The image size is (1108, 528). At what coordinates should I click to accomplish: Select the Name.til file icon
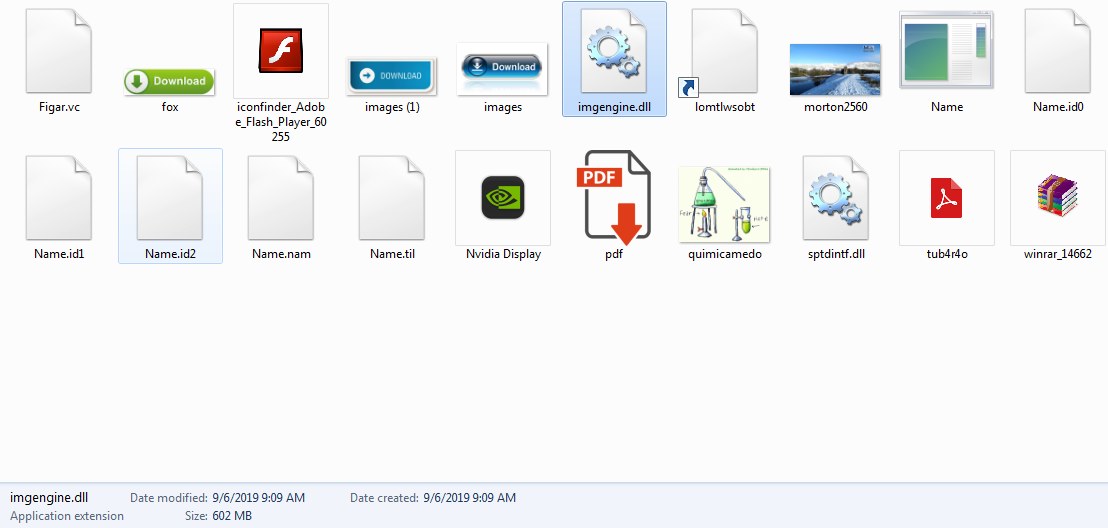tap(391, 198)
